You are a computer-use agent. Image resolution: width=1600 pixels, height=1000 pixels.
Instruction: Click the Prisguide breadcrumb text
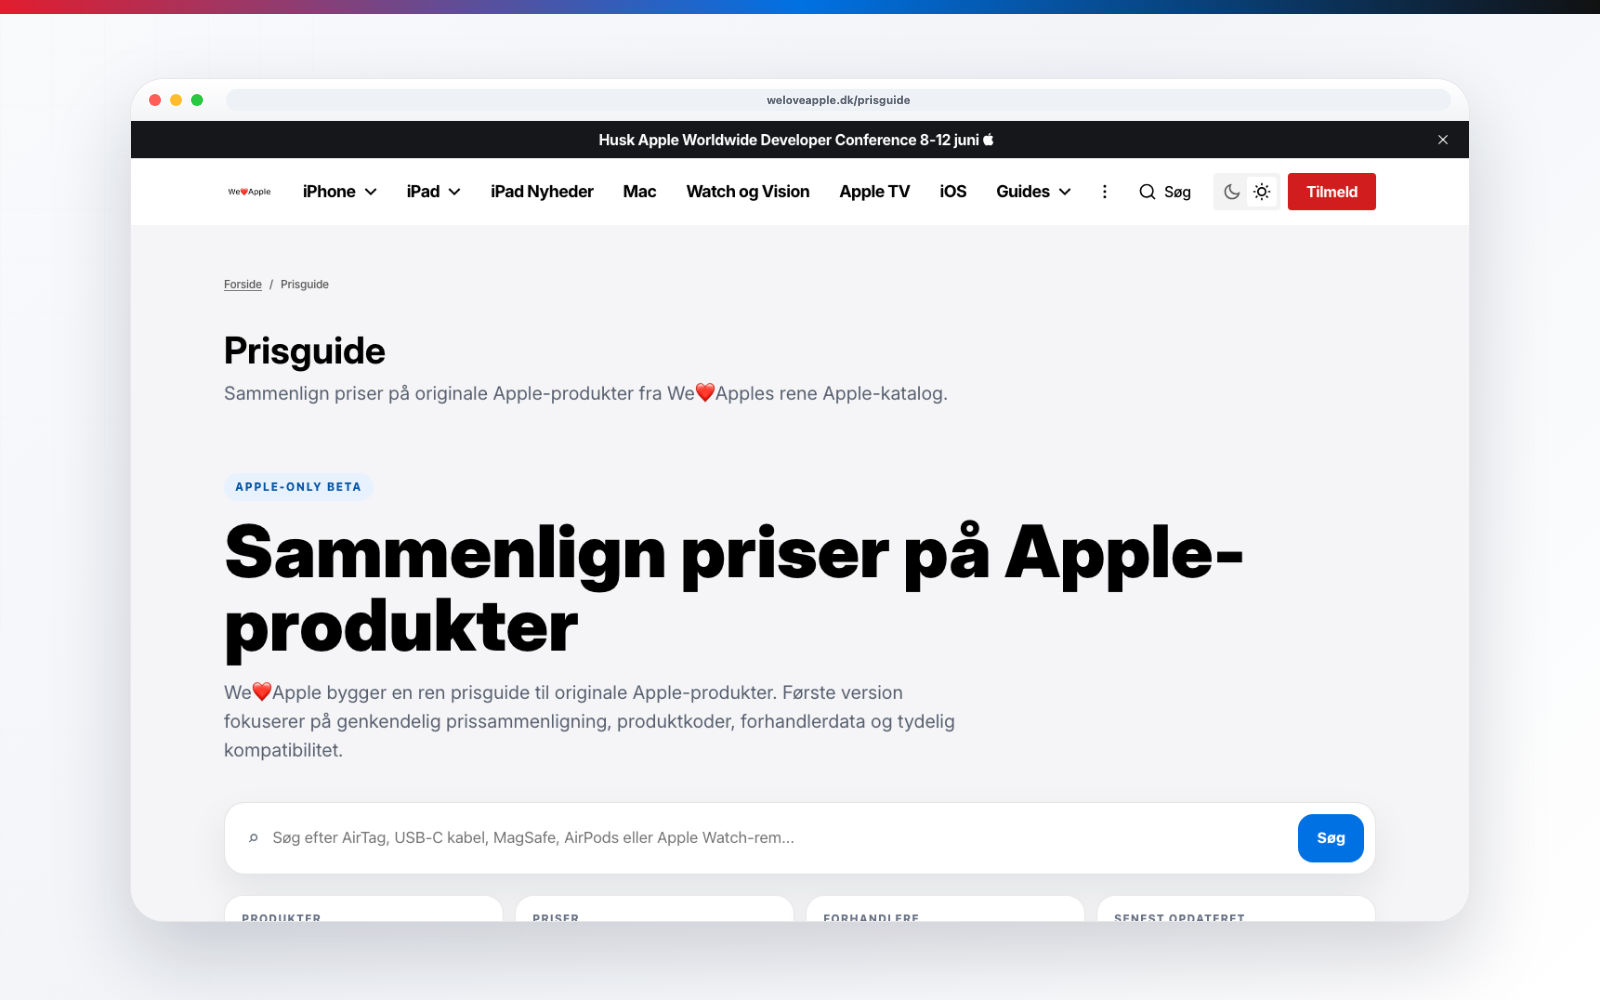[305, 284]
